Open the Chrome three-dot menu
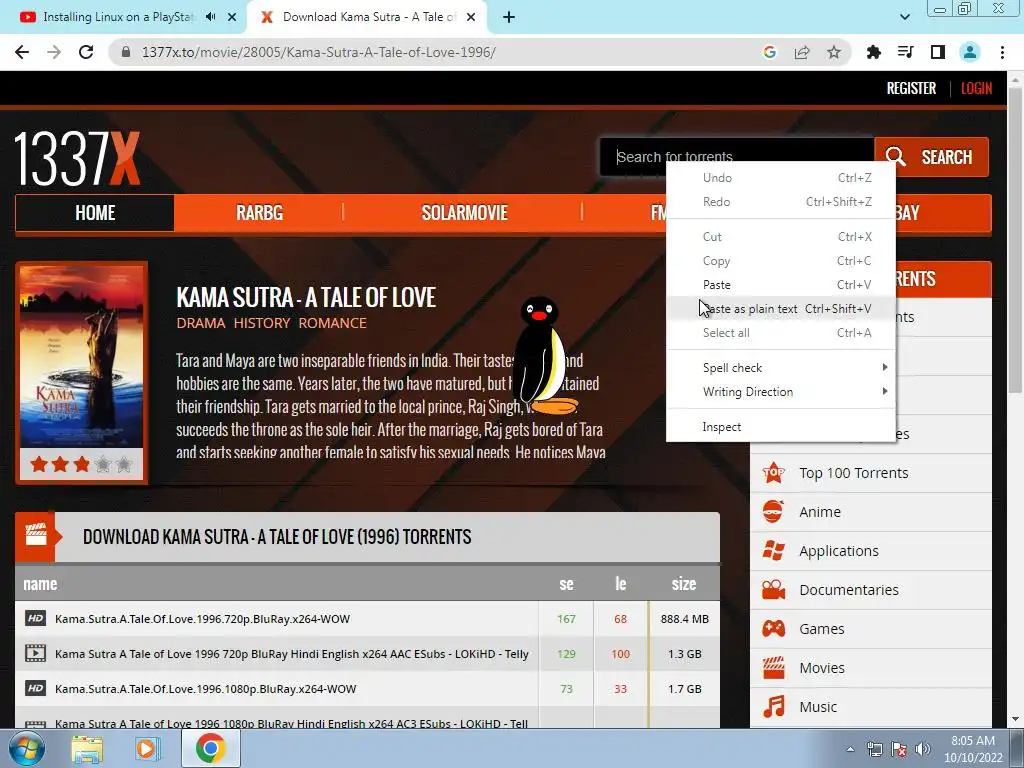Screen dimensions: 1024x768 [1002, 52]
